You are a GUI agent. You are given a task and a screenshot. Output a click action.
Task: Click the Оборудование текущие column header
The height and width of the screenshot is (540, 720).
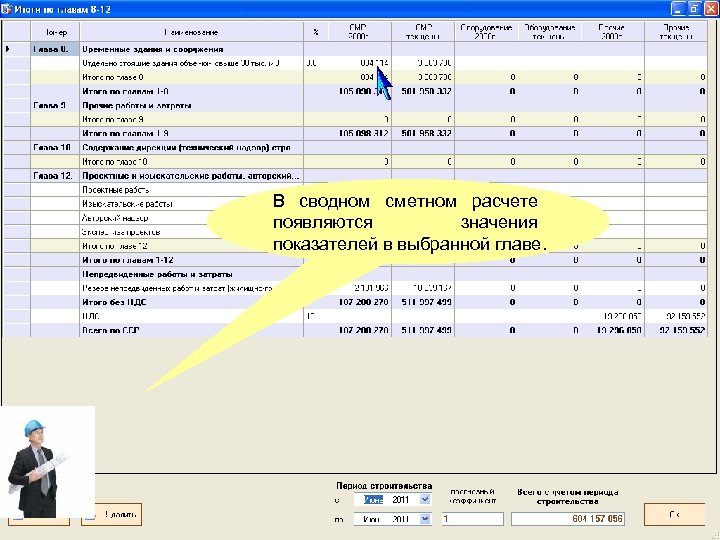(x=550, y=32)
